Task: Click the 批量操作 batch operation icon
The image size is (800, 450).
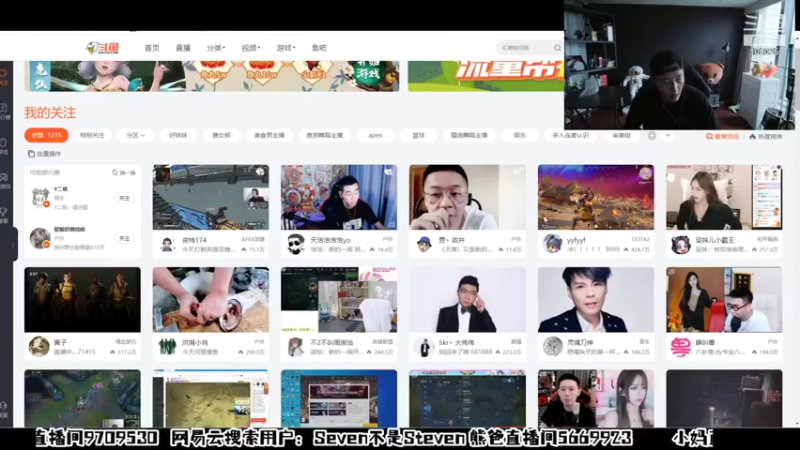Action: coord(31,154)
